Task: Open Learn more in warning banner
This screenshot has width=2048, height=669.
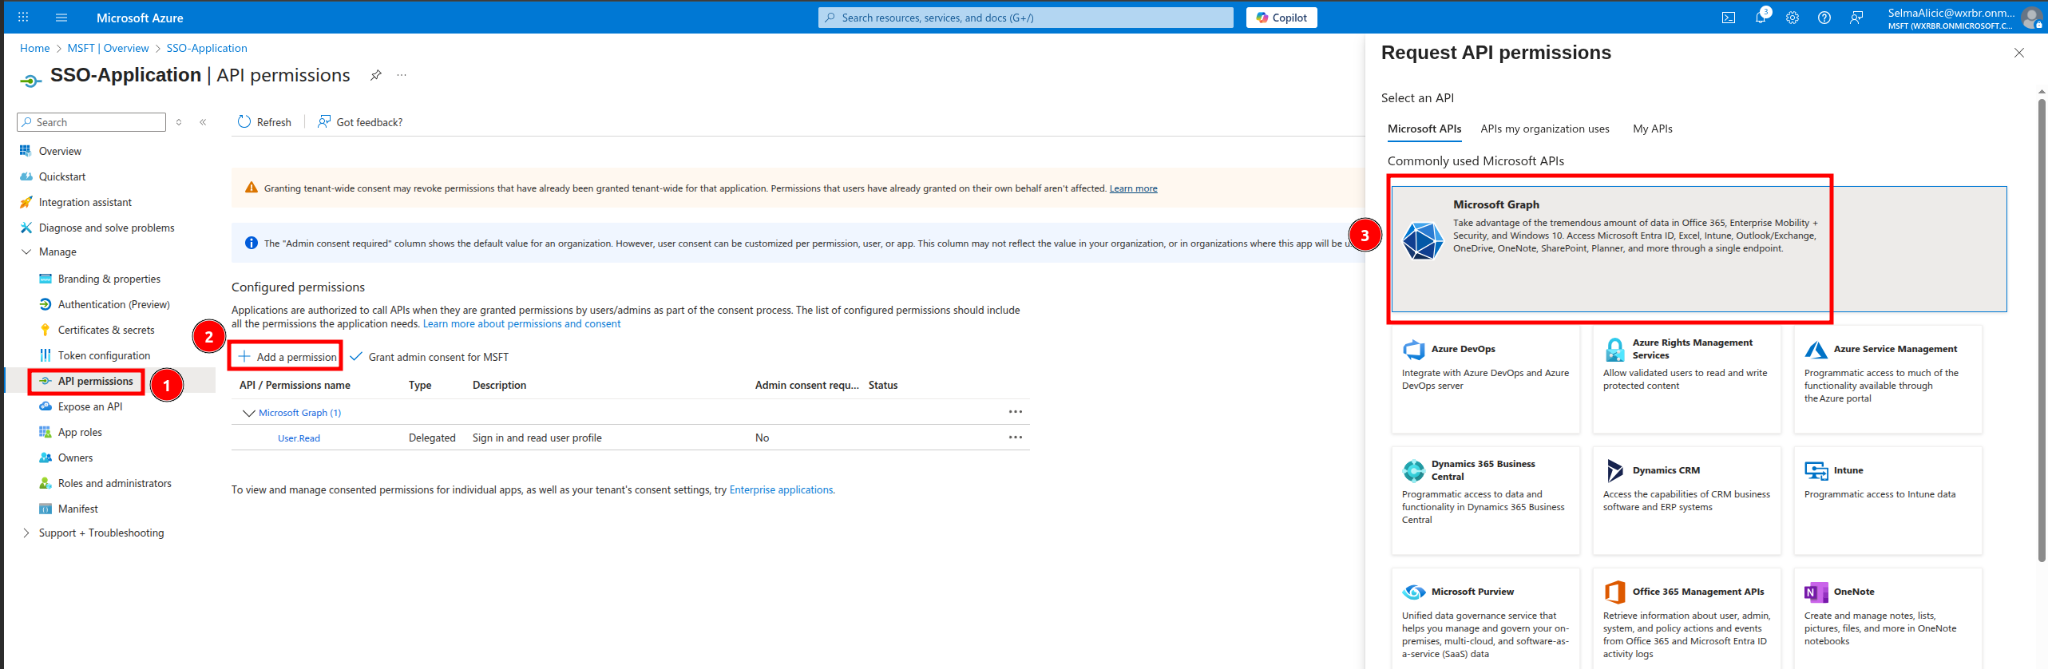Action: (1133, 188)
